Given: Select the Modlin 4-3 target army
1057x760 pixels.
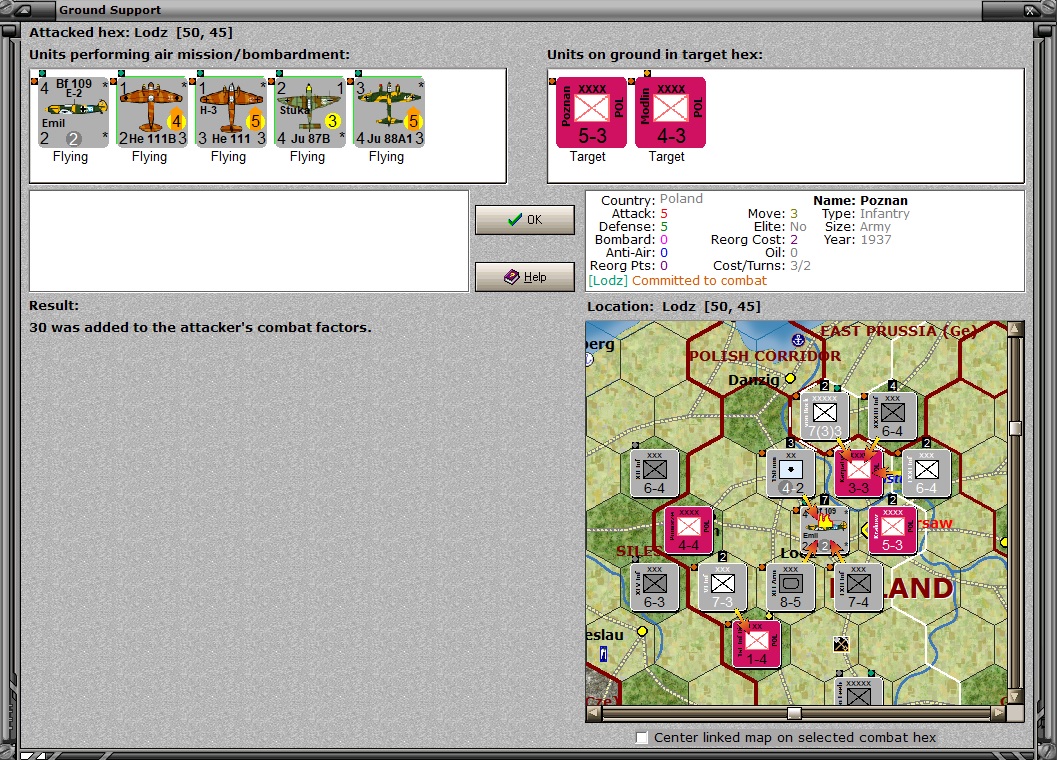Looking at the screenshot, I should [x=670, y=112].
